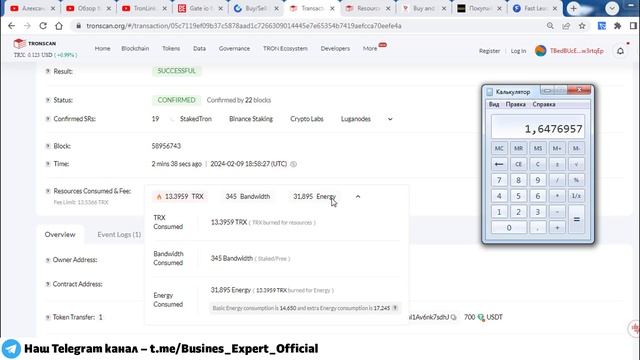640x360 pixels.
Task: Switch to the Resource tab
Action: 368,8
